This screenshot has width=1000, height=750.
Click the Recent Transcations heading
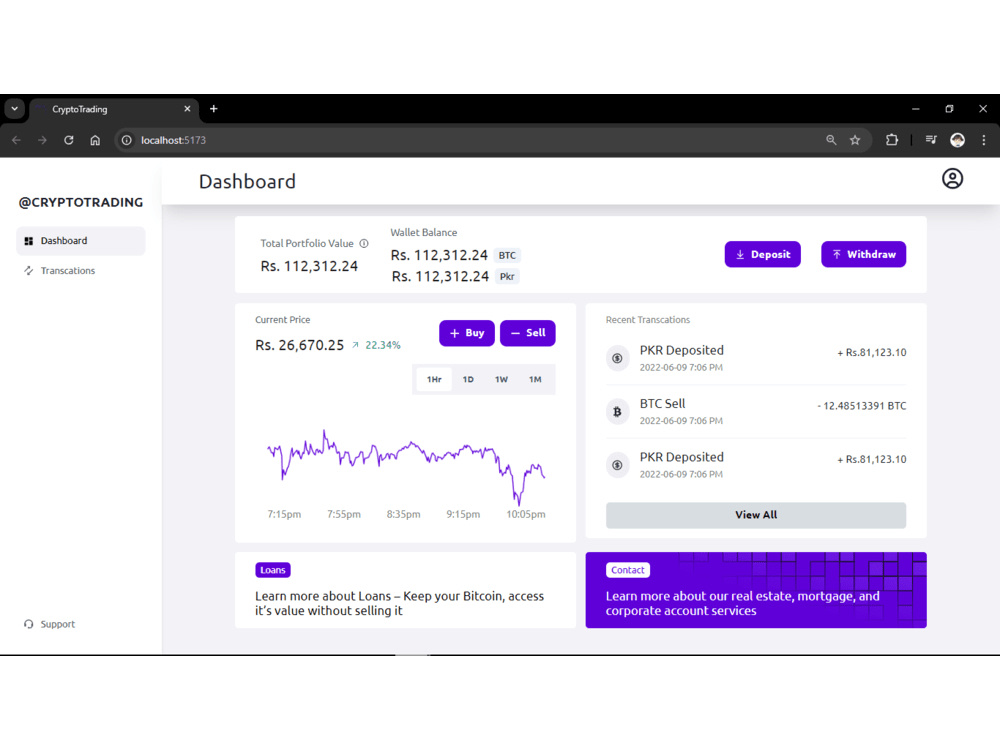coord(647,320)
